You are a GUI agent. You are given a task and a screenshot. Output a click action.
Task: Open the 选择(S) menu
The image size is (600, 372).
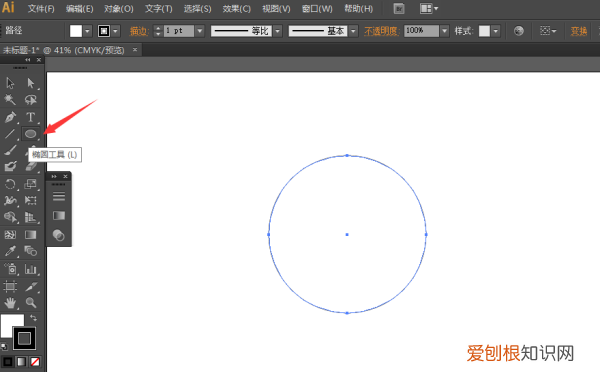197,8
